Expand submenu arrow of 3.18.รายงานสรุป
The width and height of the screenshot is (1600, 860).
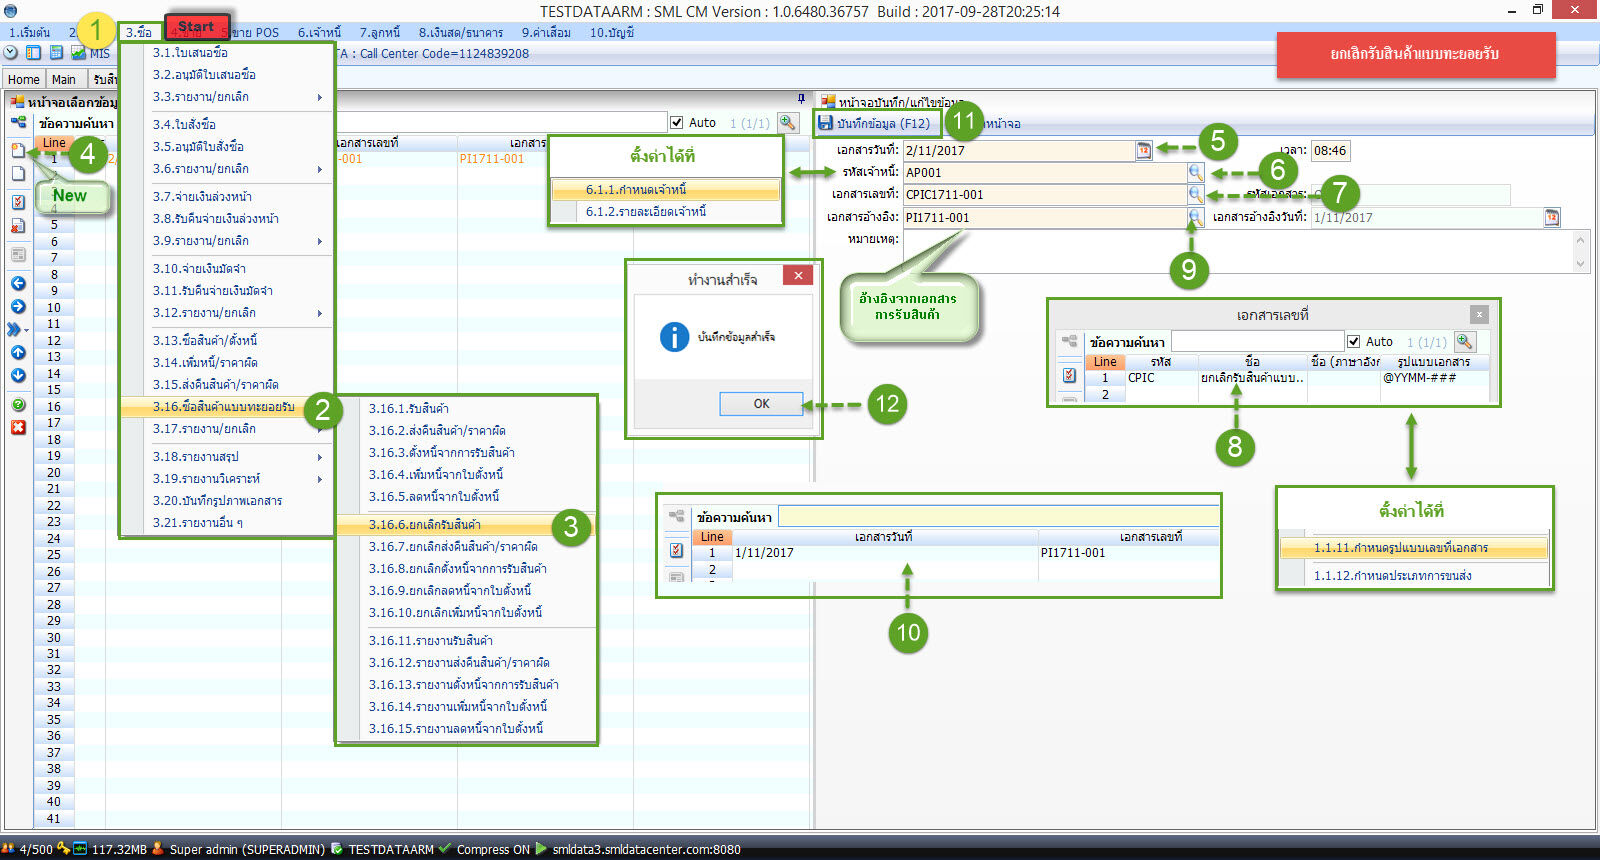(x=320, y=457)
